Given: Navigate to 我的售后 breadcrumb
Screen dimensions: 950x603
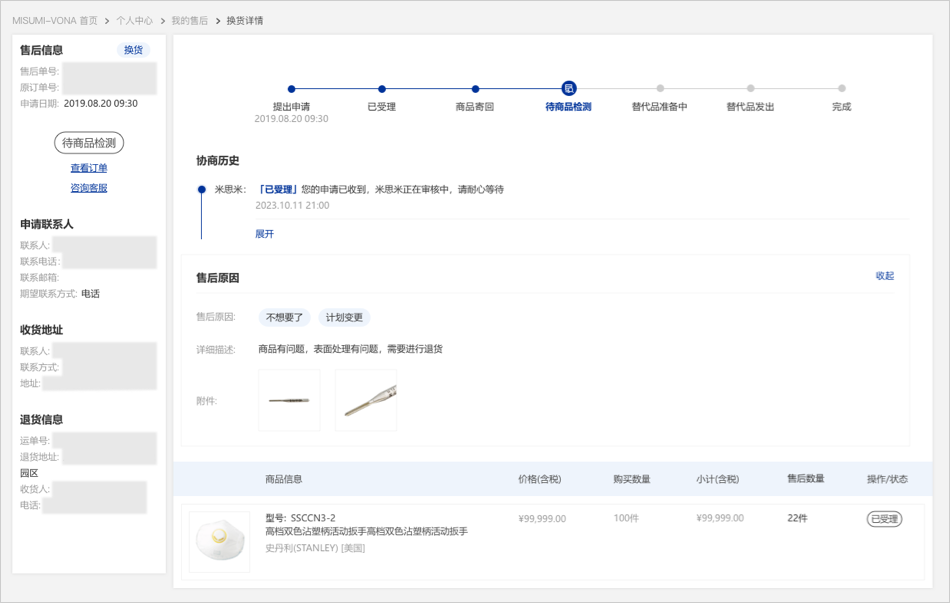Looking at the screenshot, I should click(189, 20).
